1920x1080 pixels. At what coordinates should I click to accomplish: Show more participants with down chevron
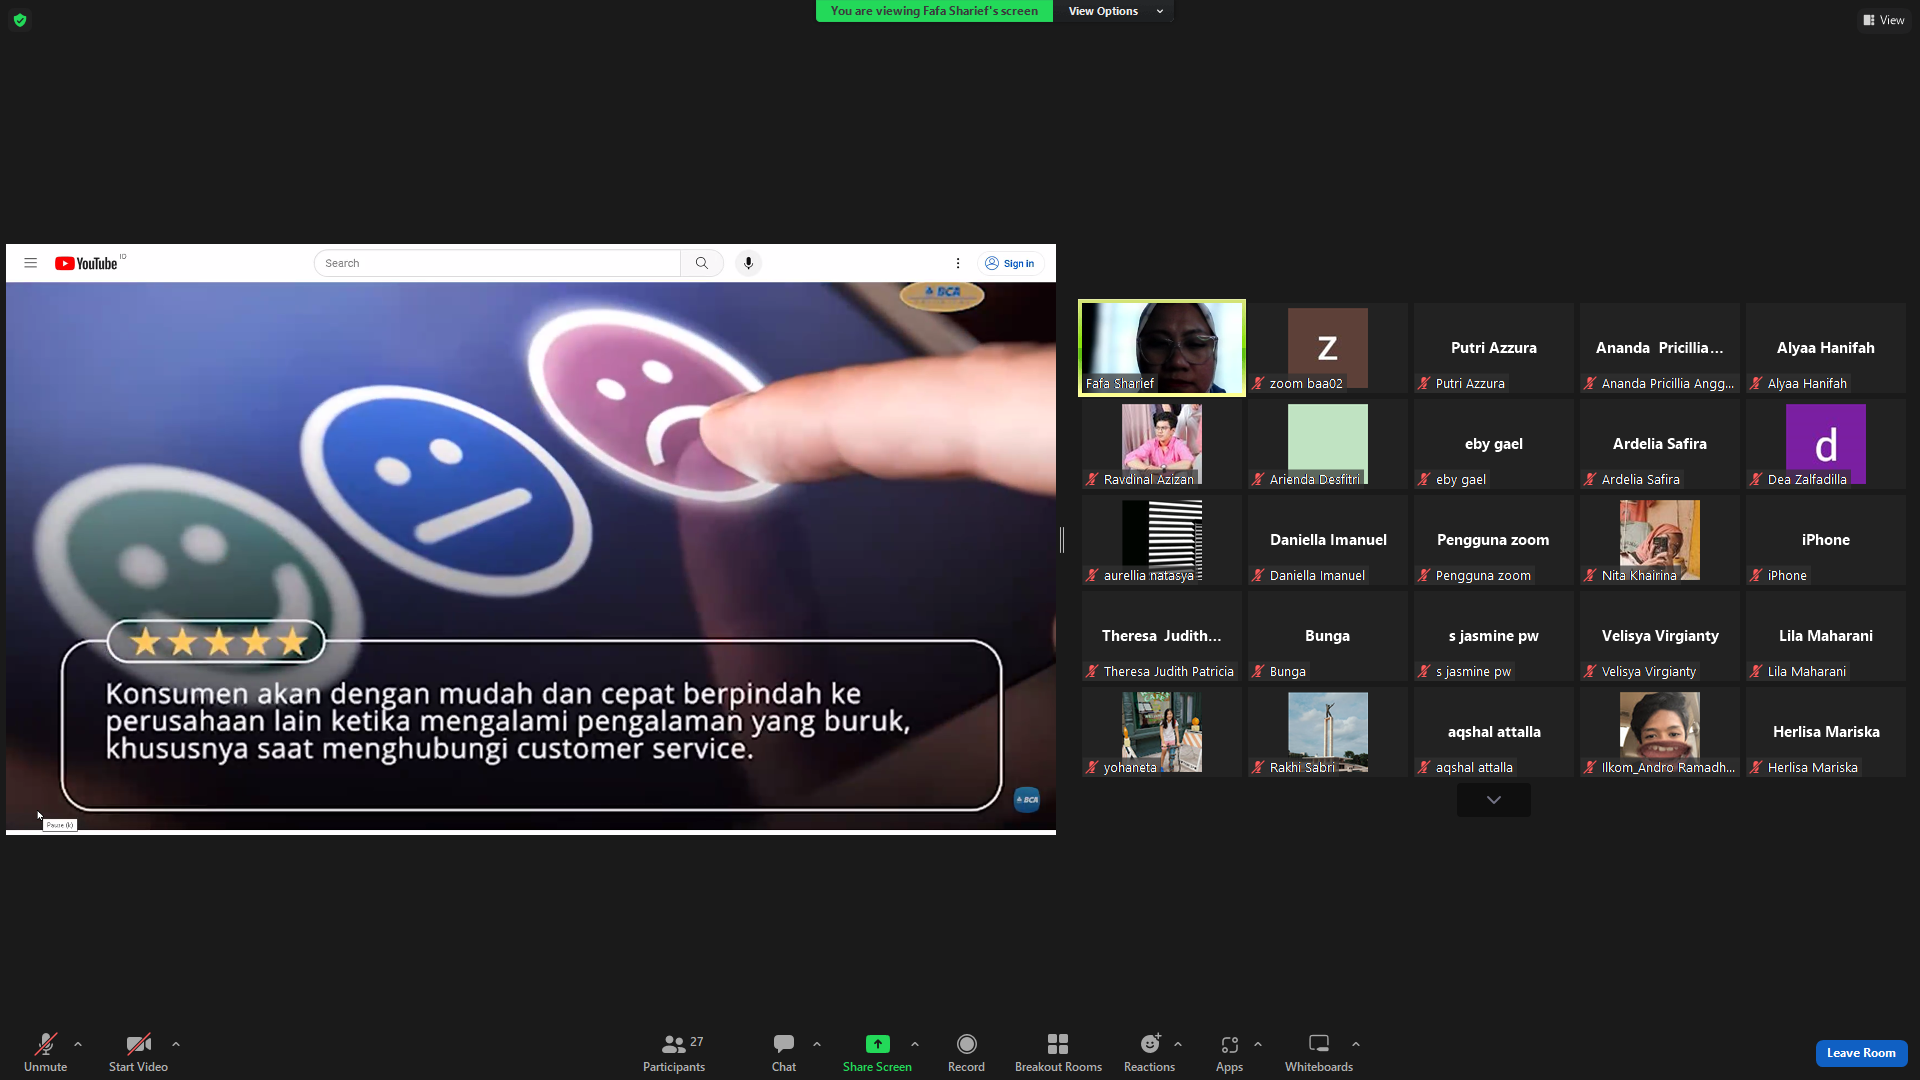(1494, 800)
